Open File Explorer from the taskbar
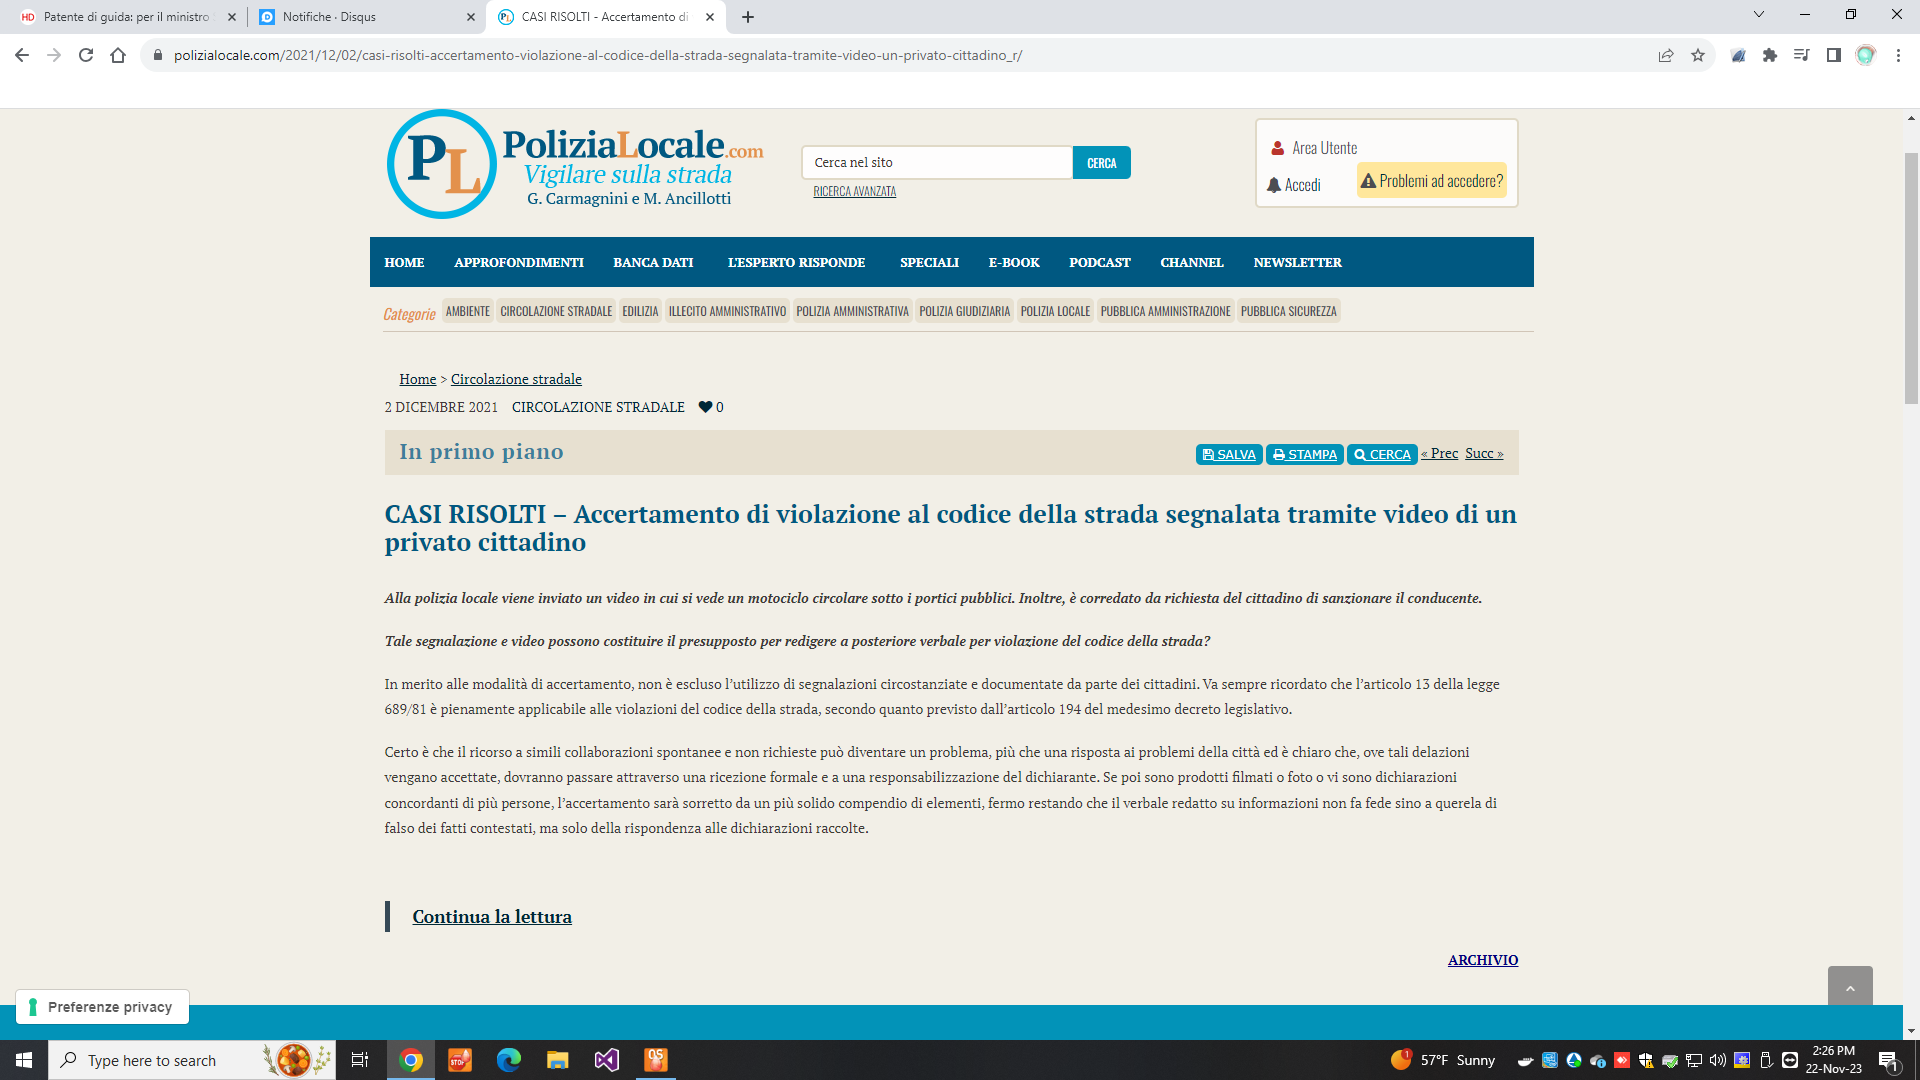 (557, 1060)
